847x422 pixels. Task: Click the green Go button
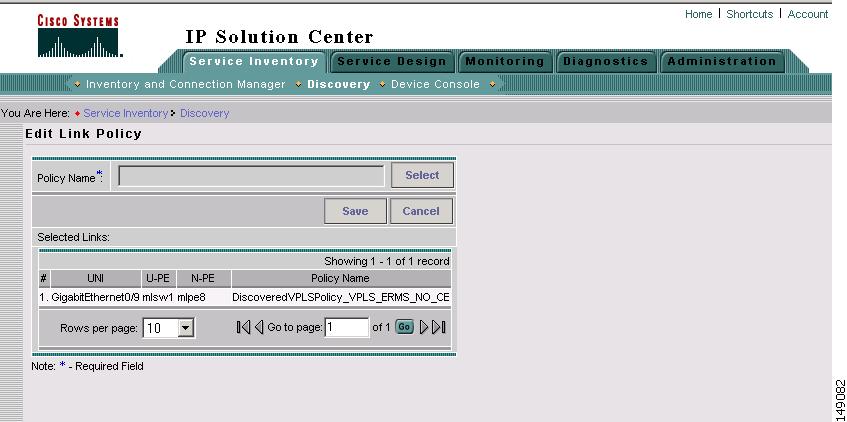tap(404, 327)
